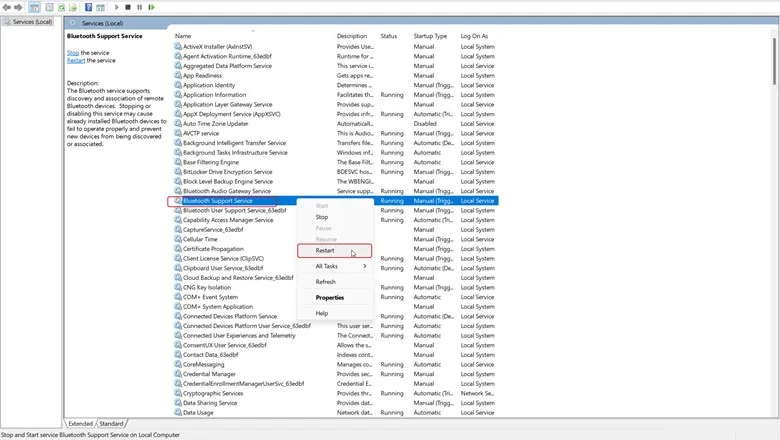Toggle the Show/Hide Action Pane toolbar icon
This screenshot has width=780, height=440.
pos(100,7)
